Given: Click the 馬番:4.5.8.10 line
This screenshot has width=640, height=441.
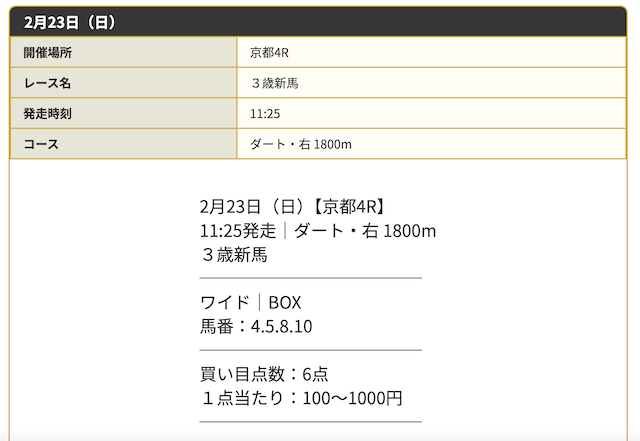Looking at the screenshot, I should 256,326.
